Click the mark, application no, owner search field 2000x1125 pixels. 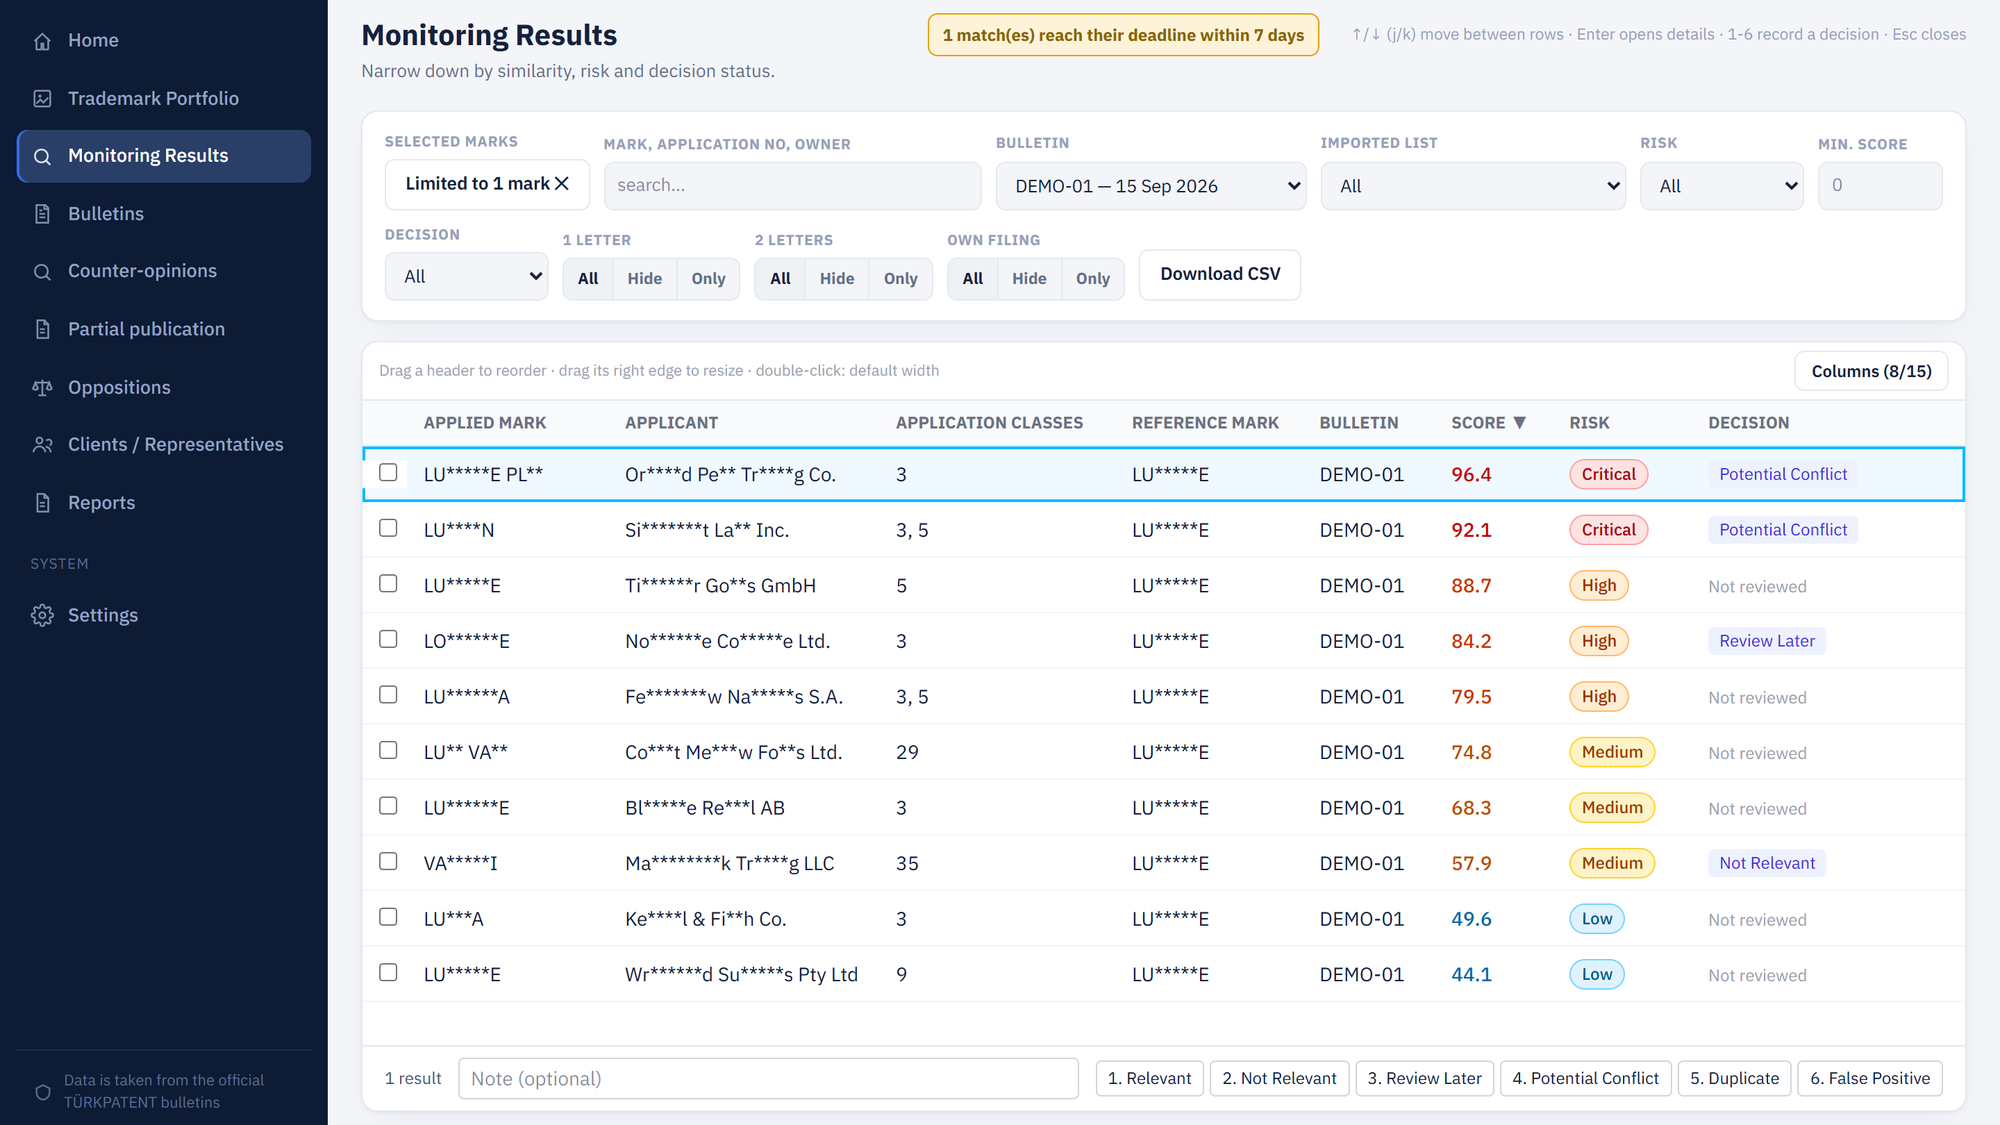(792, 186)
